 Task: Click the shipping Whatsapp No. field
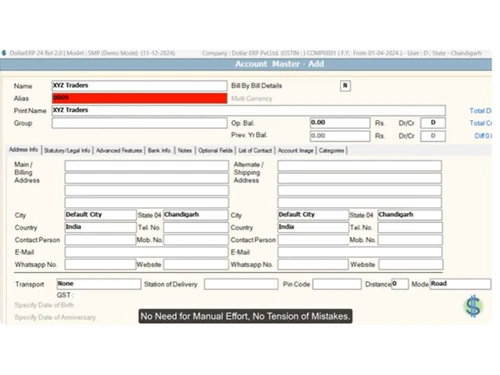(x=313, y=264)
